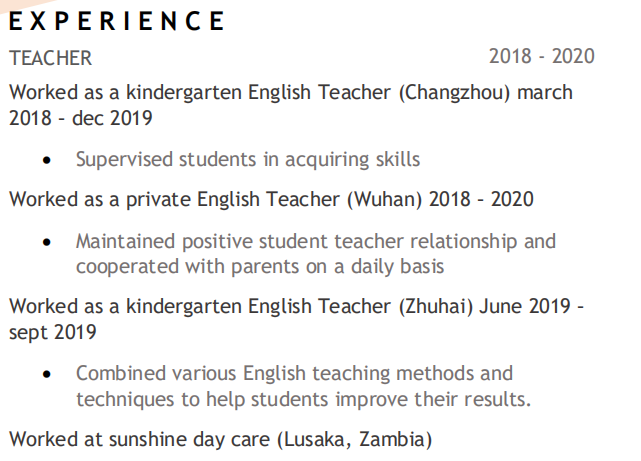641x461 pixels.
Task: Click the EXPERIENCE section heading
Action: [x=117, y=21]
